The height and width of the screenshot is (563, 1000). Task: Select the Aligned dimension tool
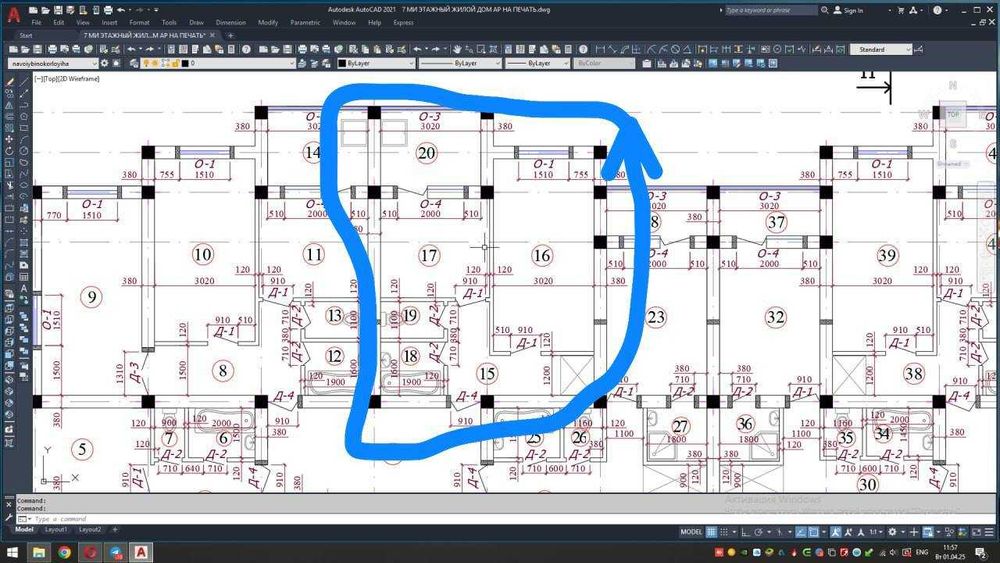(x=612, y=49)
